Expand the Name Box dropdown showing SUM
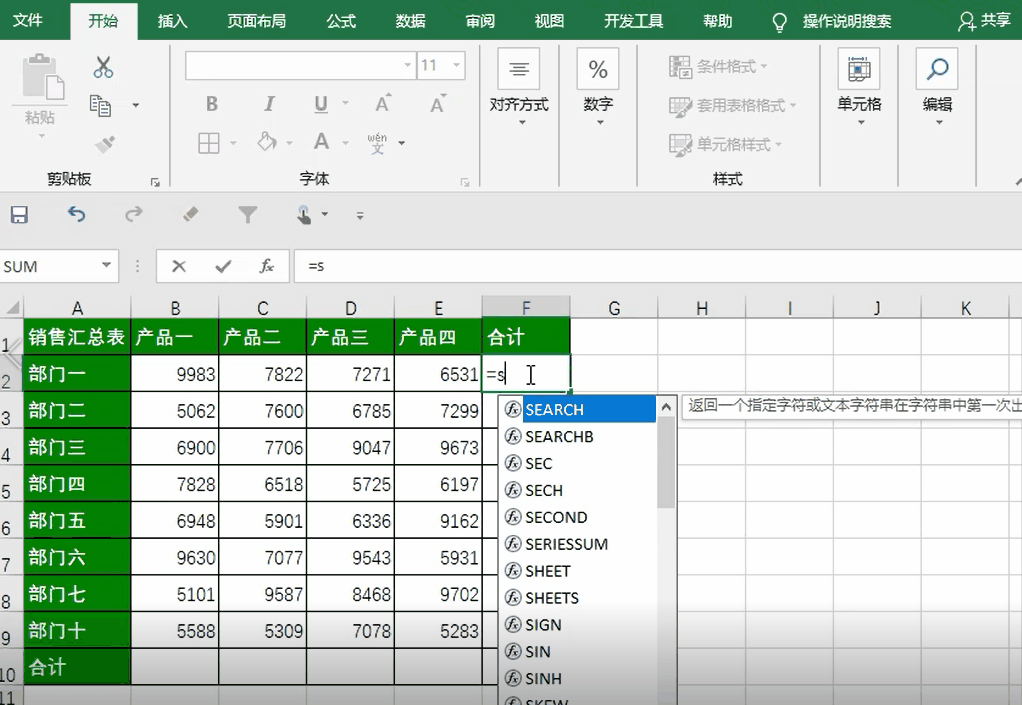The height and width of the screenshot is (705, 1022). click(106, 266)
